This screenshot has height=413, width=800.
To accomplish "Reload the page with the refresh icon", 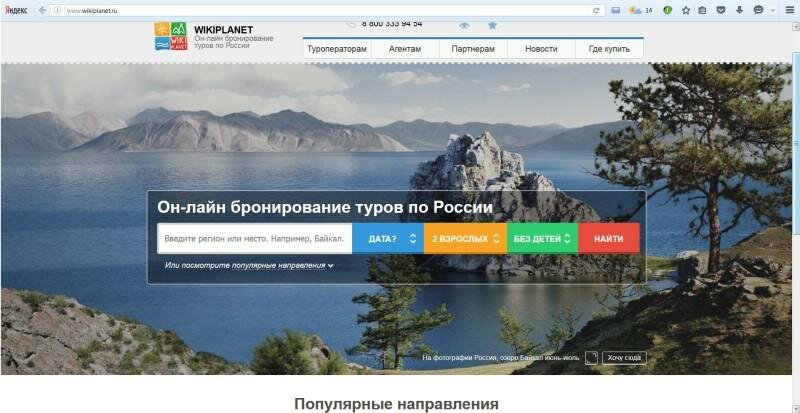I will (x=595, y=10).
